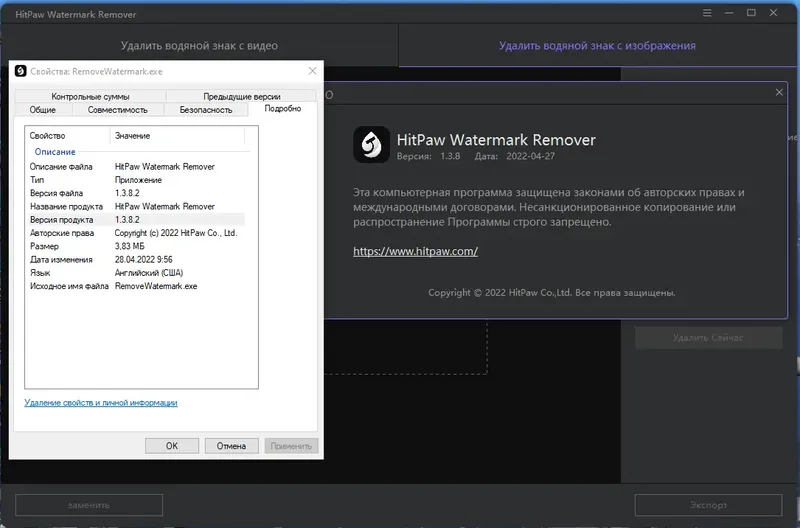Switch to 'Удалить водяной знак с видео' tab
This screenshot has width=800, height=528.
tap(199, 45)
